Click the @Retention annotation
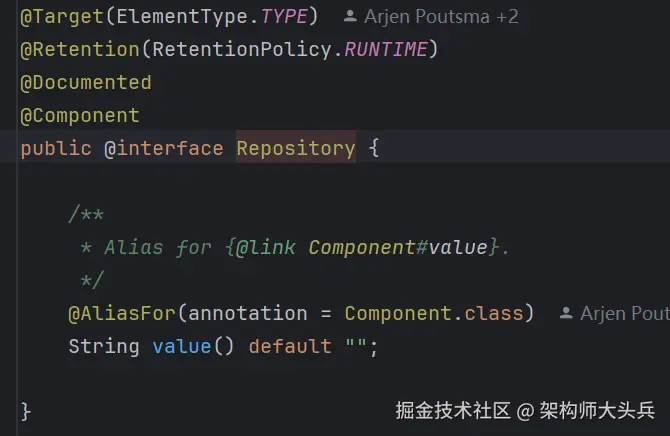The height and width of the screenshot is (436, 670). [80, 50]
